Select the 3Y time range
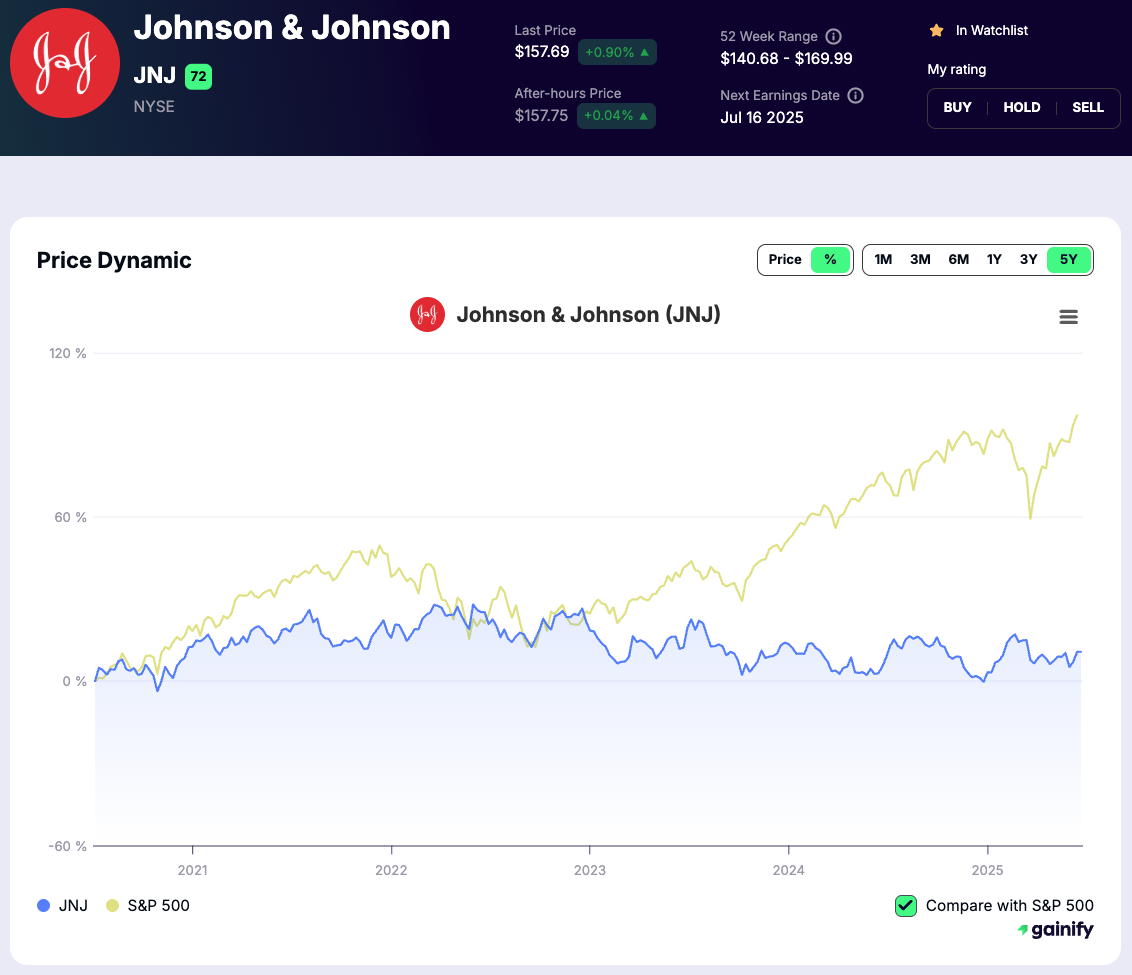This screenshot has width=1132, height=975. (x=1028, y=260)
